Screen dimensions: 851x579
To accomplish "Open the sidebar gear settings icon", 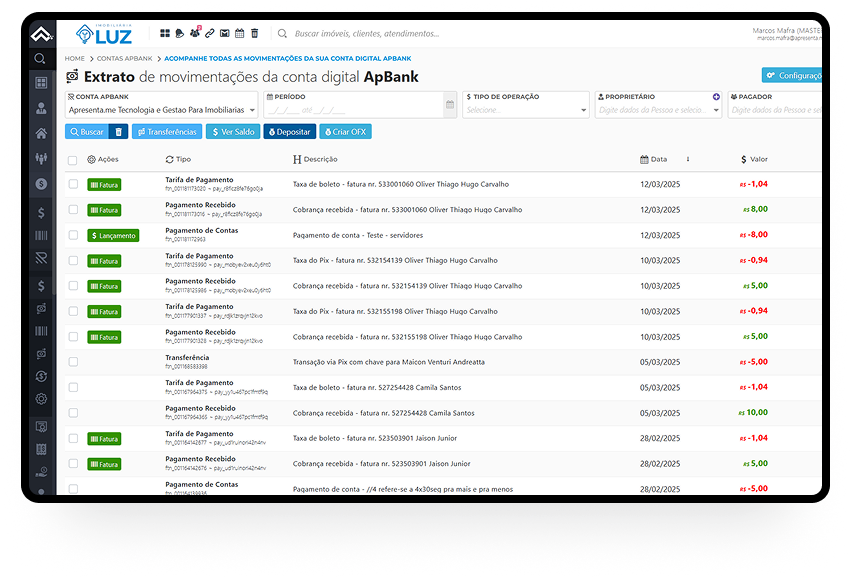I will pyautogui.click(x=41, y=399).
